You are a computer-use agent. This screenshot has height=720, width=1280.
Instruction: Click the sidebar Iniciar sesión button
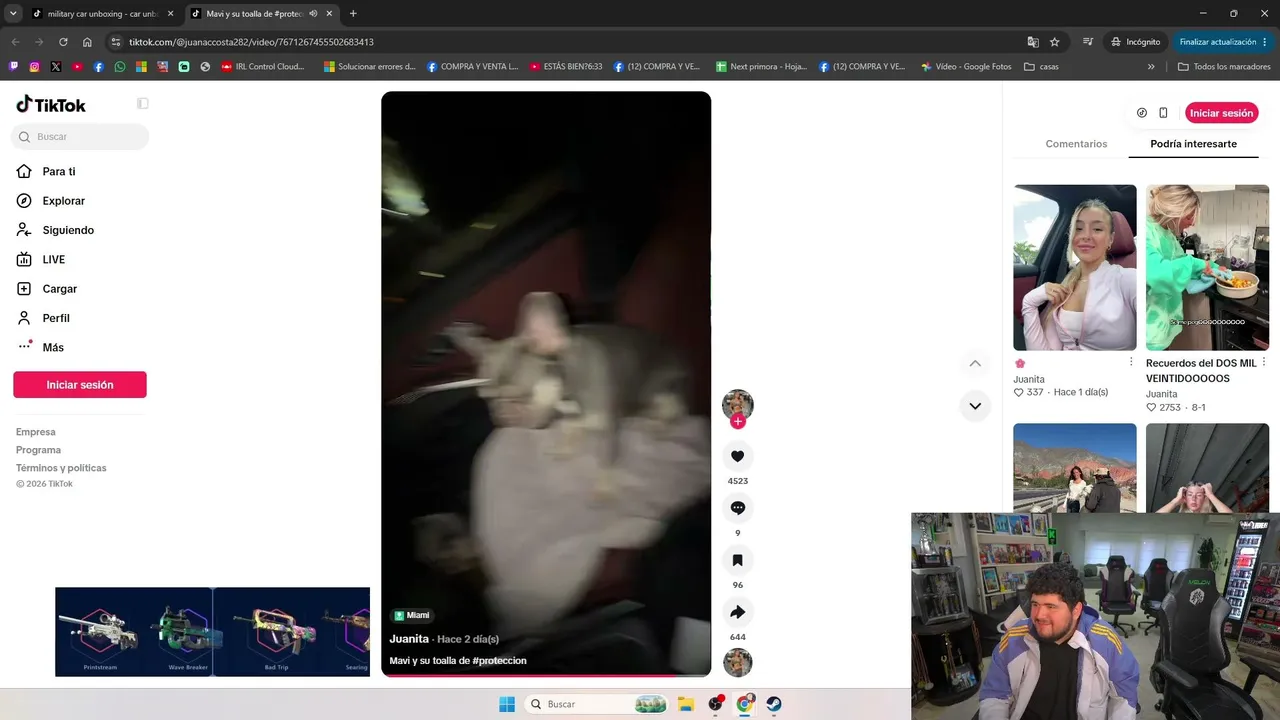pyautogui.click(x=80, y=385)
